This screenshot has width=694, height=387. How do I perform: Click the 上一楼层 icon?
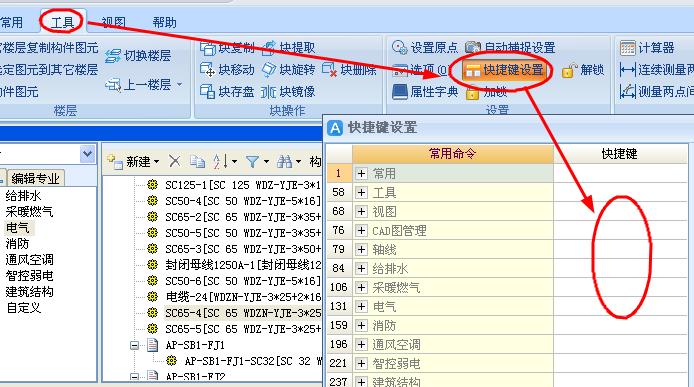coord(113,85)
